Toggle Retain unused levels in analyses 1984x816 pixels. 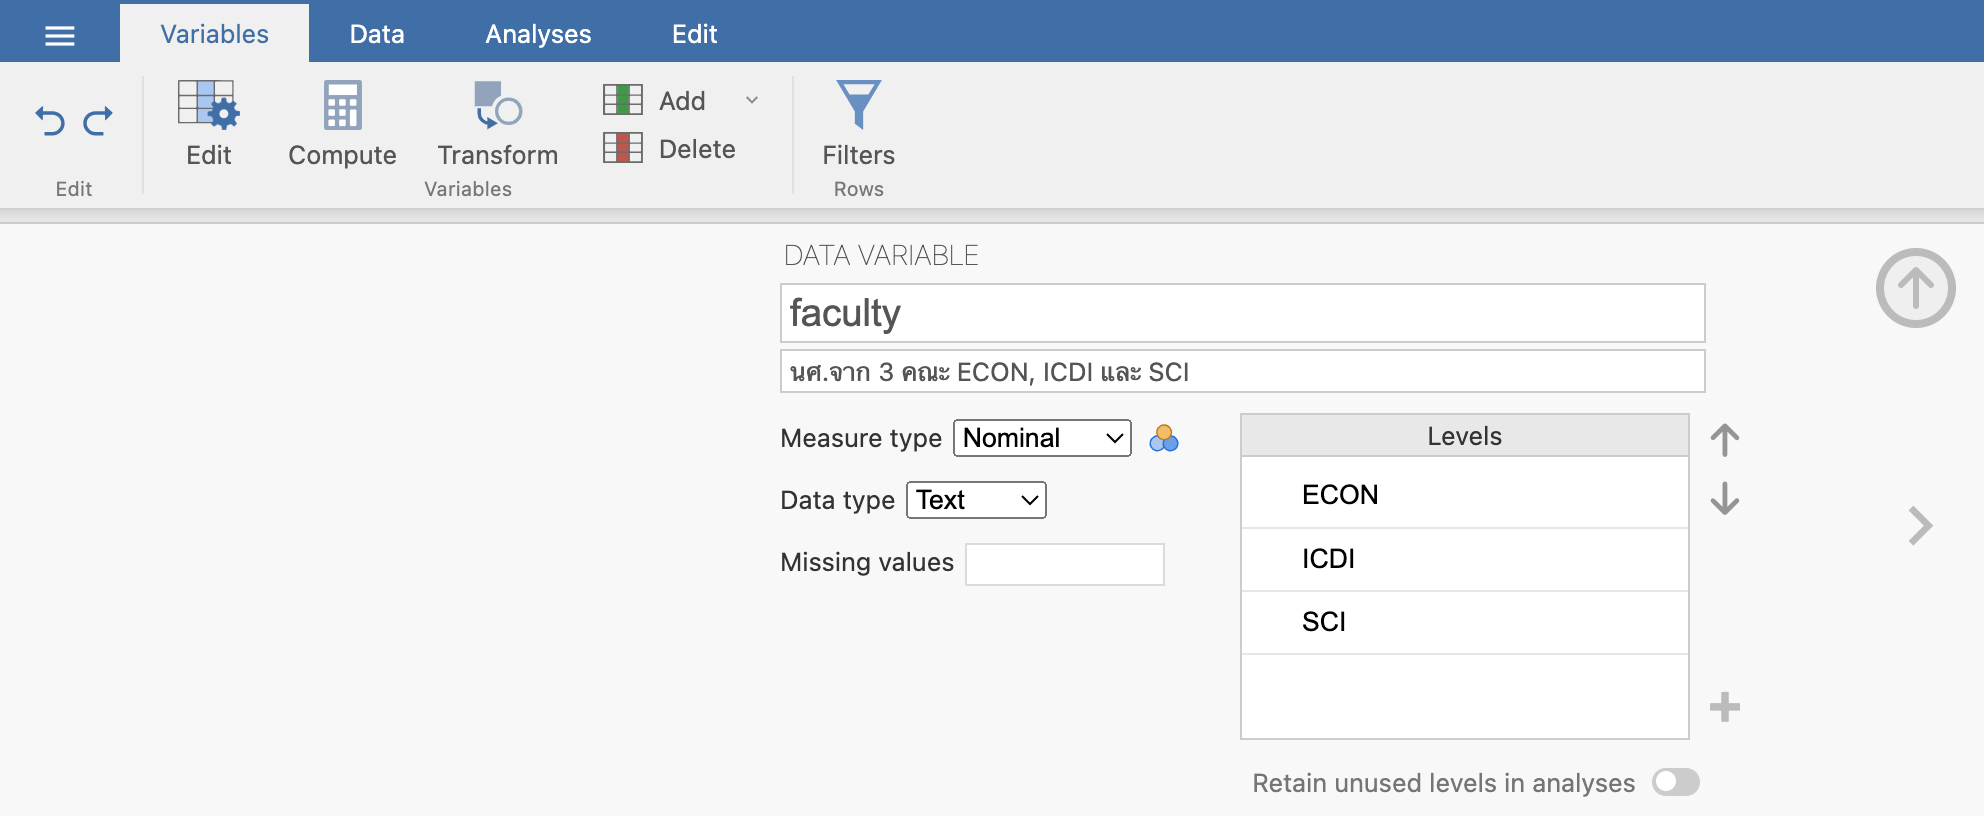1675,782
